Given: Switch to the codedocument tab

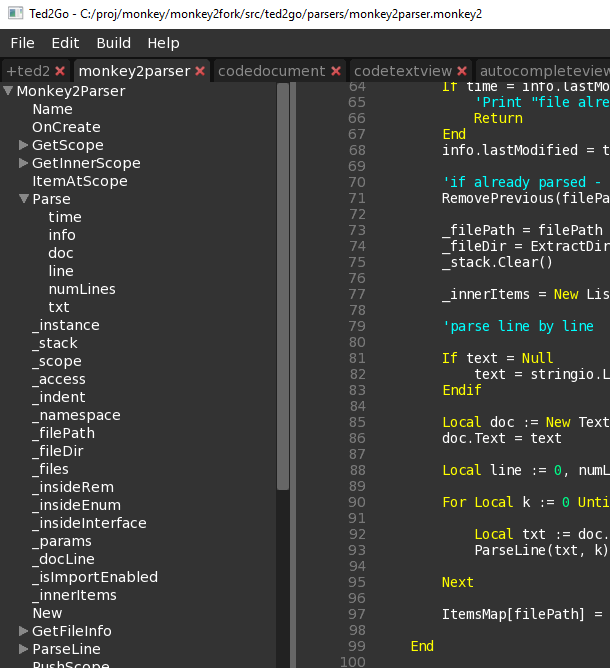Looking at the screenshot, I should point(271,71).
